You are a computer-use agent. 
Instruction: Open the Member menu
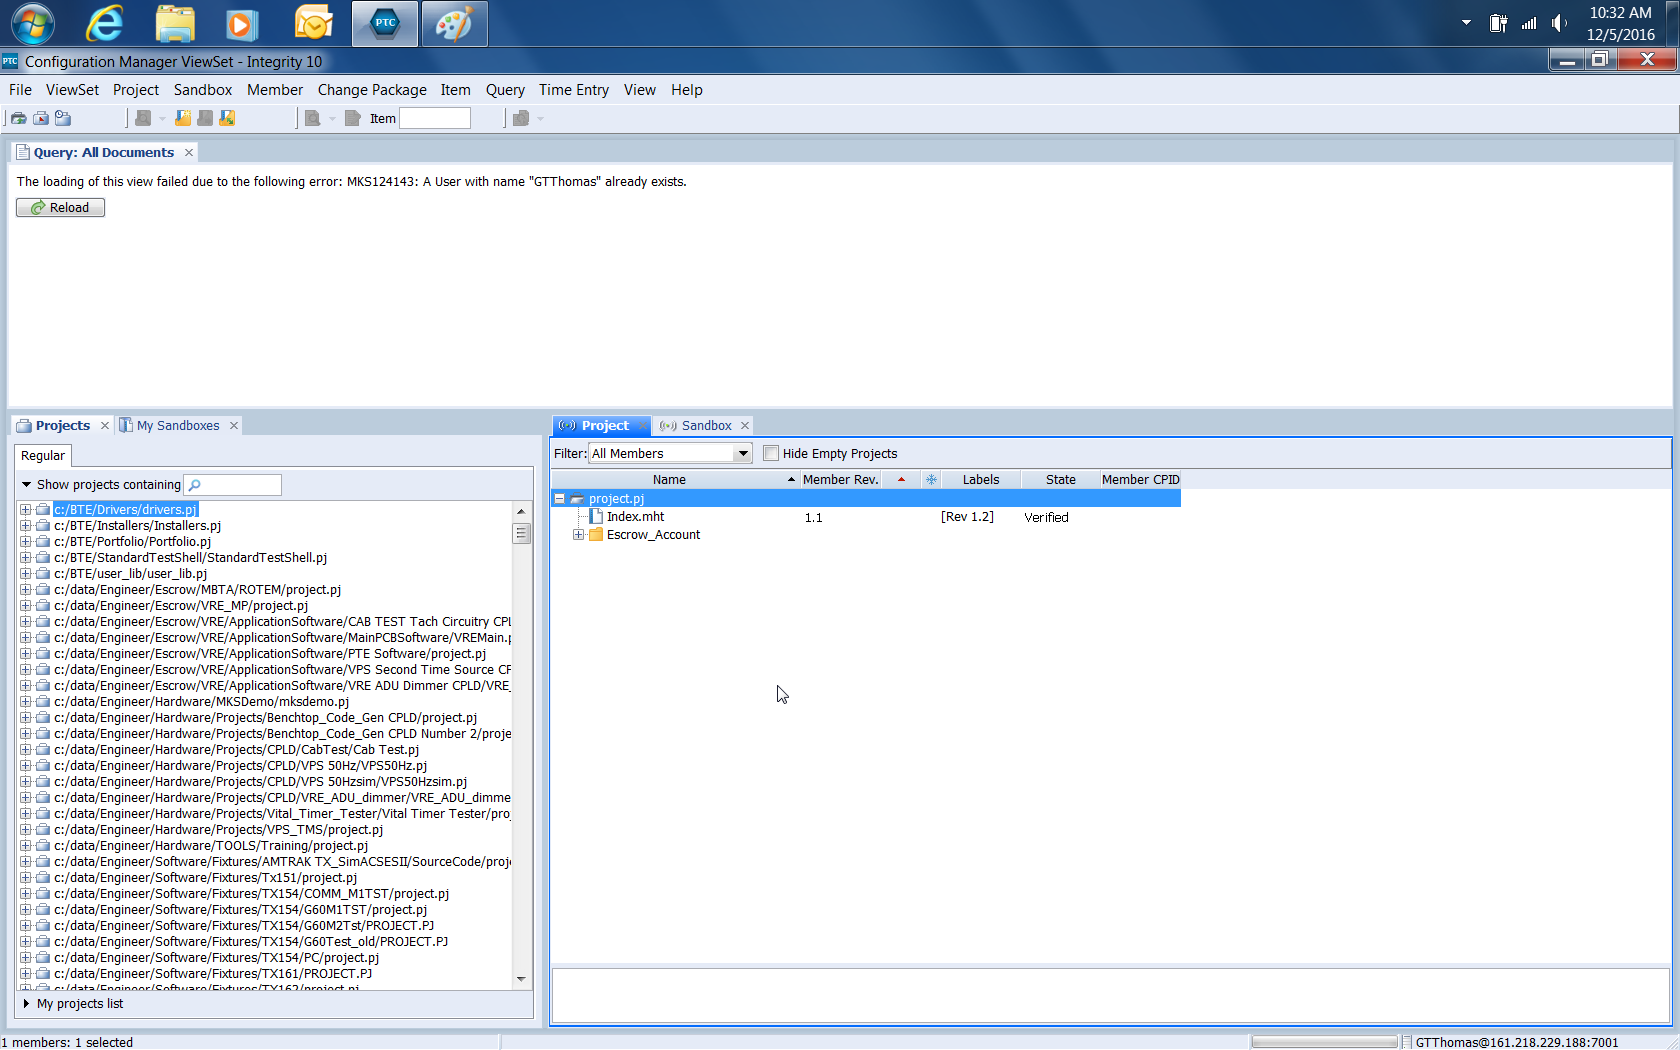point(275,89)
